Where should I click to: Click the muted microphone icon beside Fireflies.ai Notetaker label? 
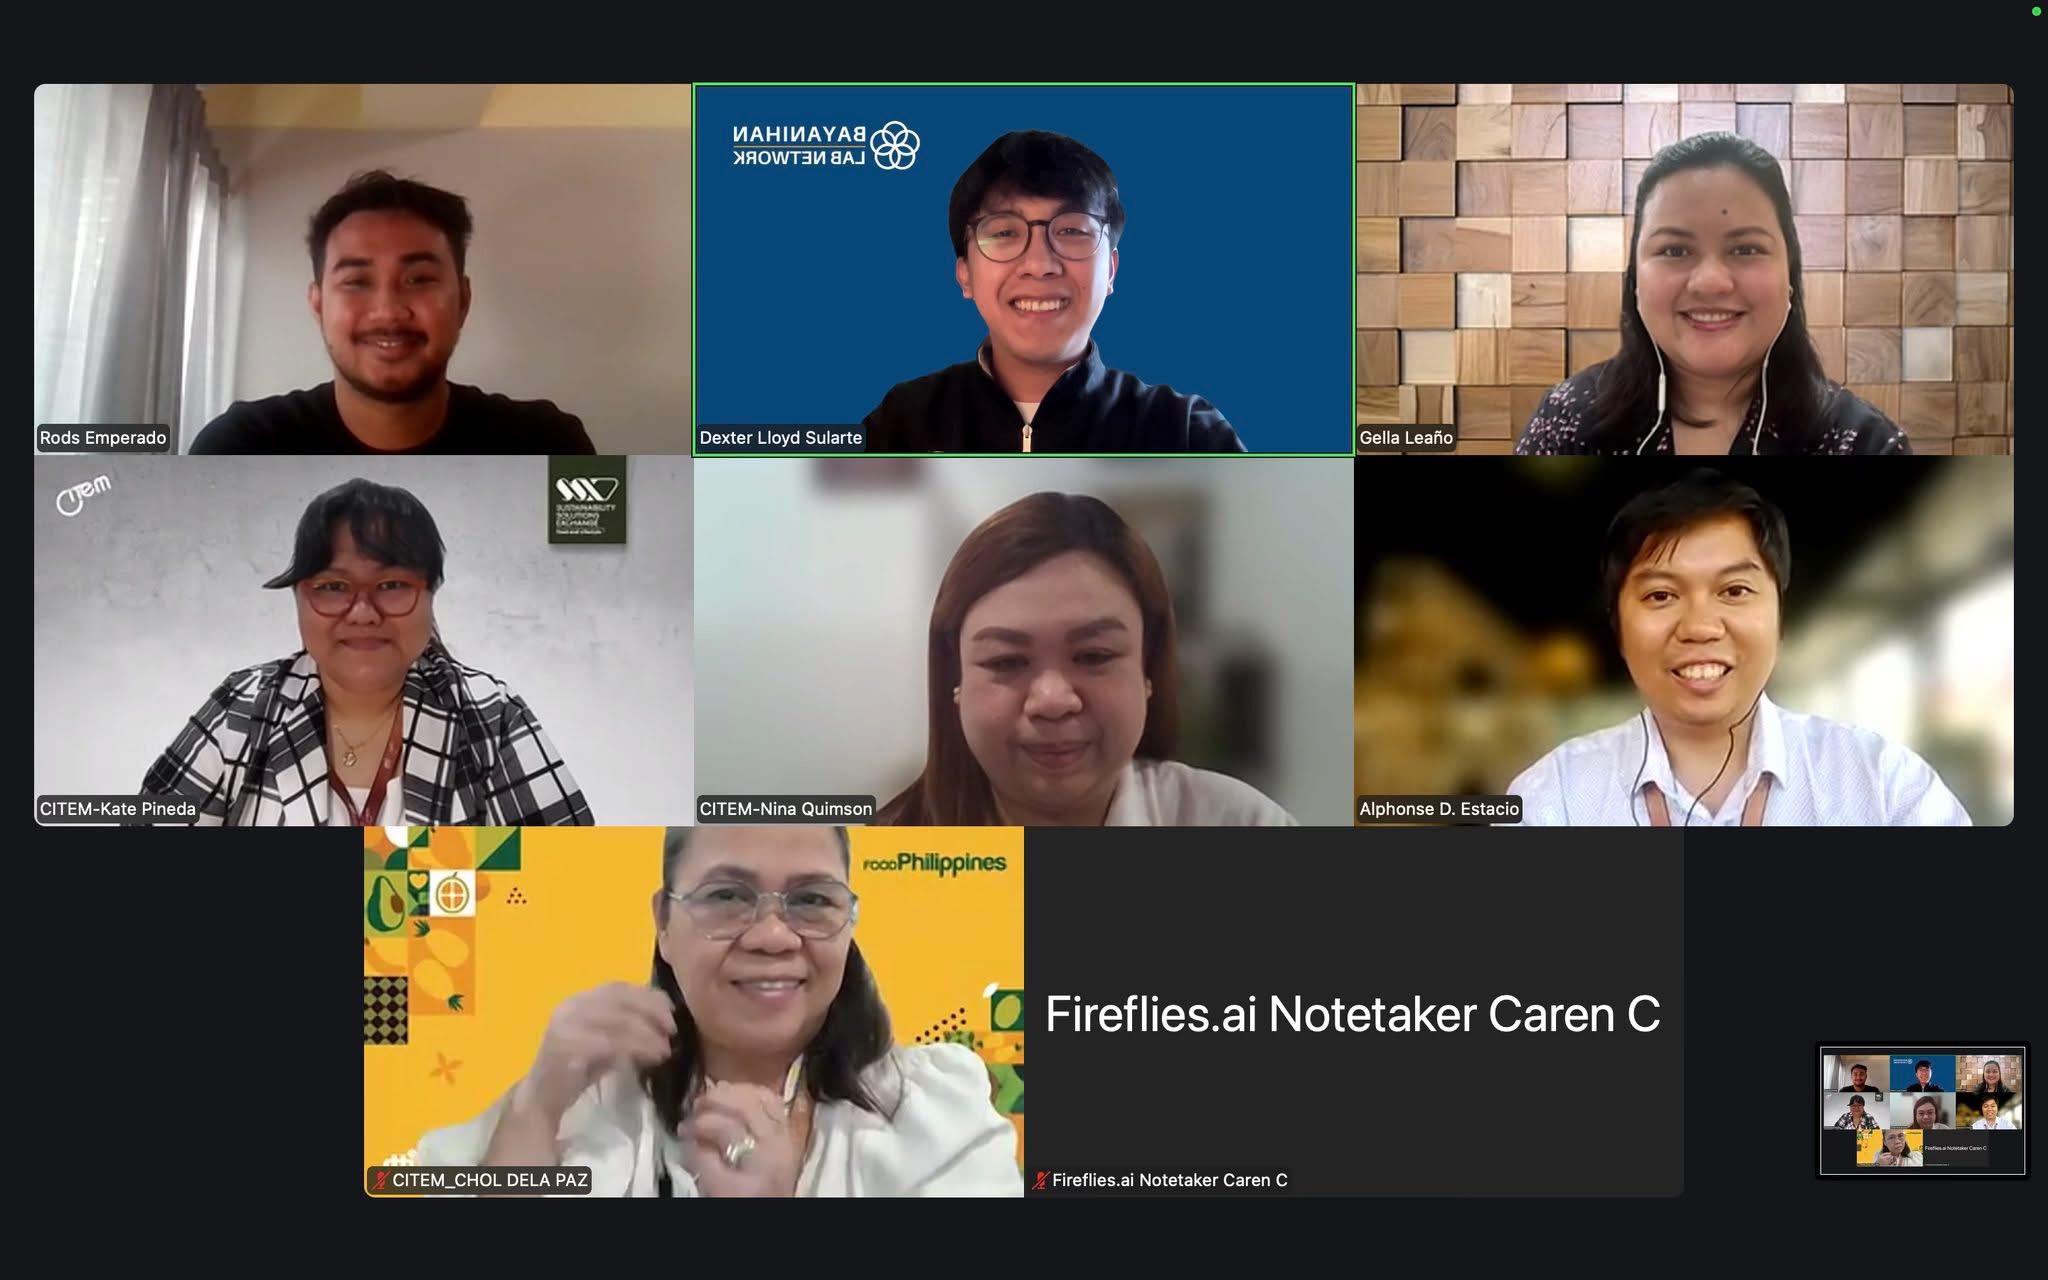[1041, 1180]
